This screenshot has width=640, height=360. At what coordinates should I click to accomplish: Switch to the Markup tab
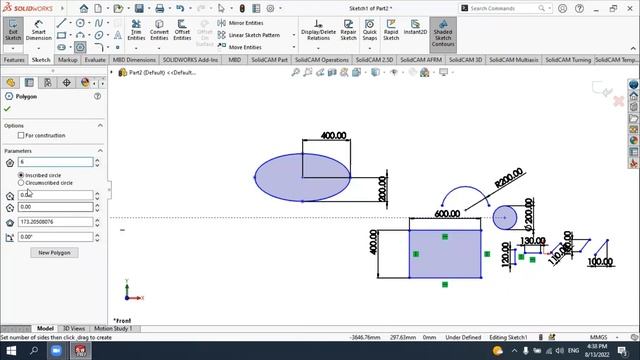point(67,60)
